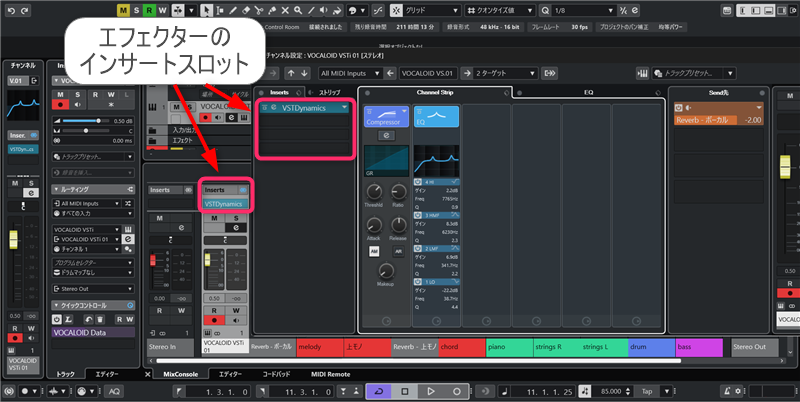Image resolution: width=800 pixels, height=402 pixels.
Task: Click the compressor Threshold knob
Action: point(374,192)
